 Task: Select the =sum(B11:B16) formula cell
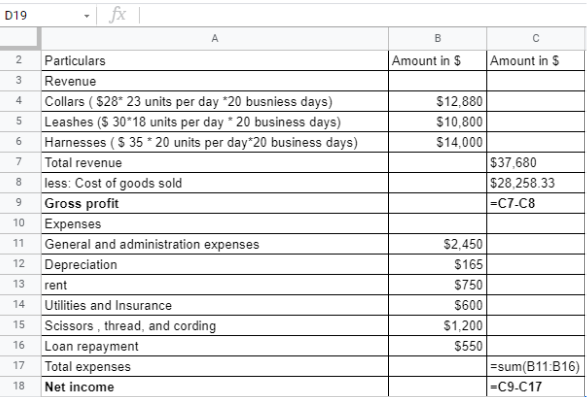536,366
